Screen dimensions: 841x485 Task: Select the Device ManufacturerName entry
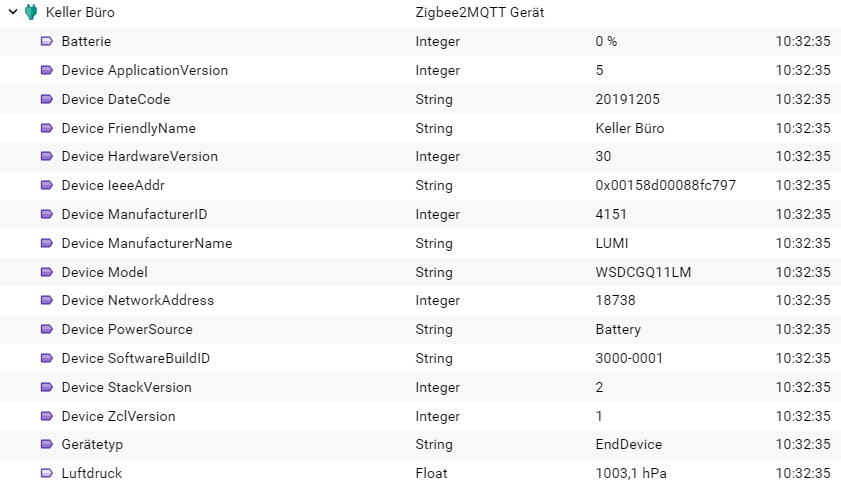(420, 243)
